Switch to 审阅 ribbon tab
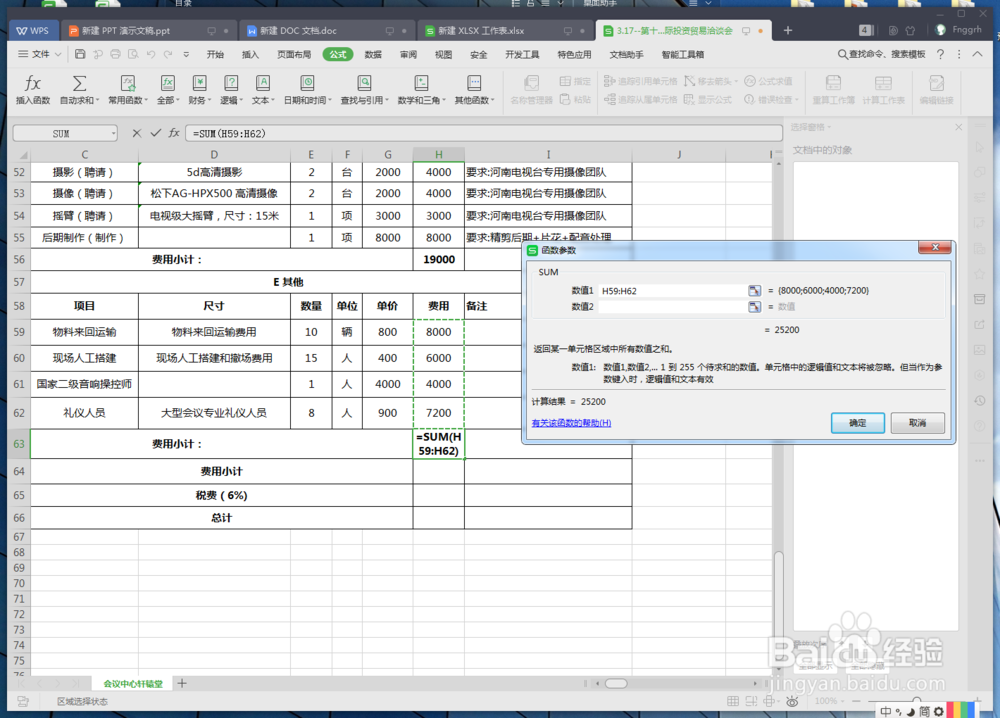This screenshot has height=718, width=1000. 408,55
